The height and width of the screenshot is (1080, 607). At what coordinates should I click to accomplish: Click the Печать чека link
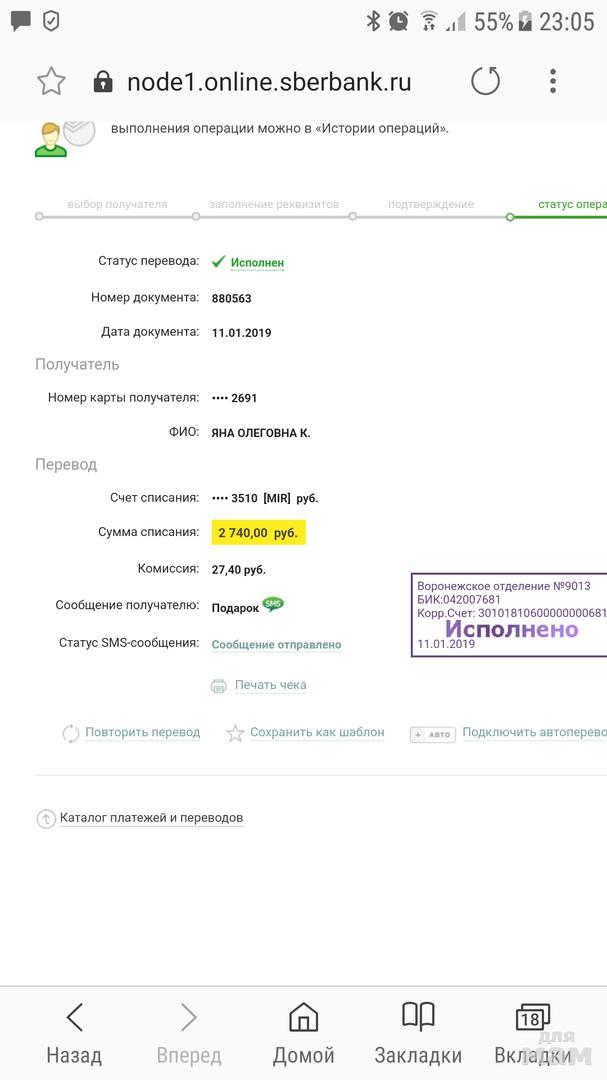coord(270,685)
